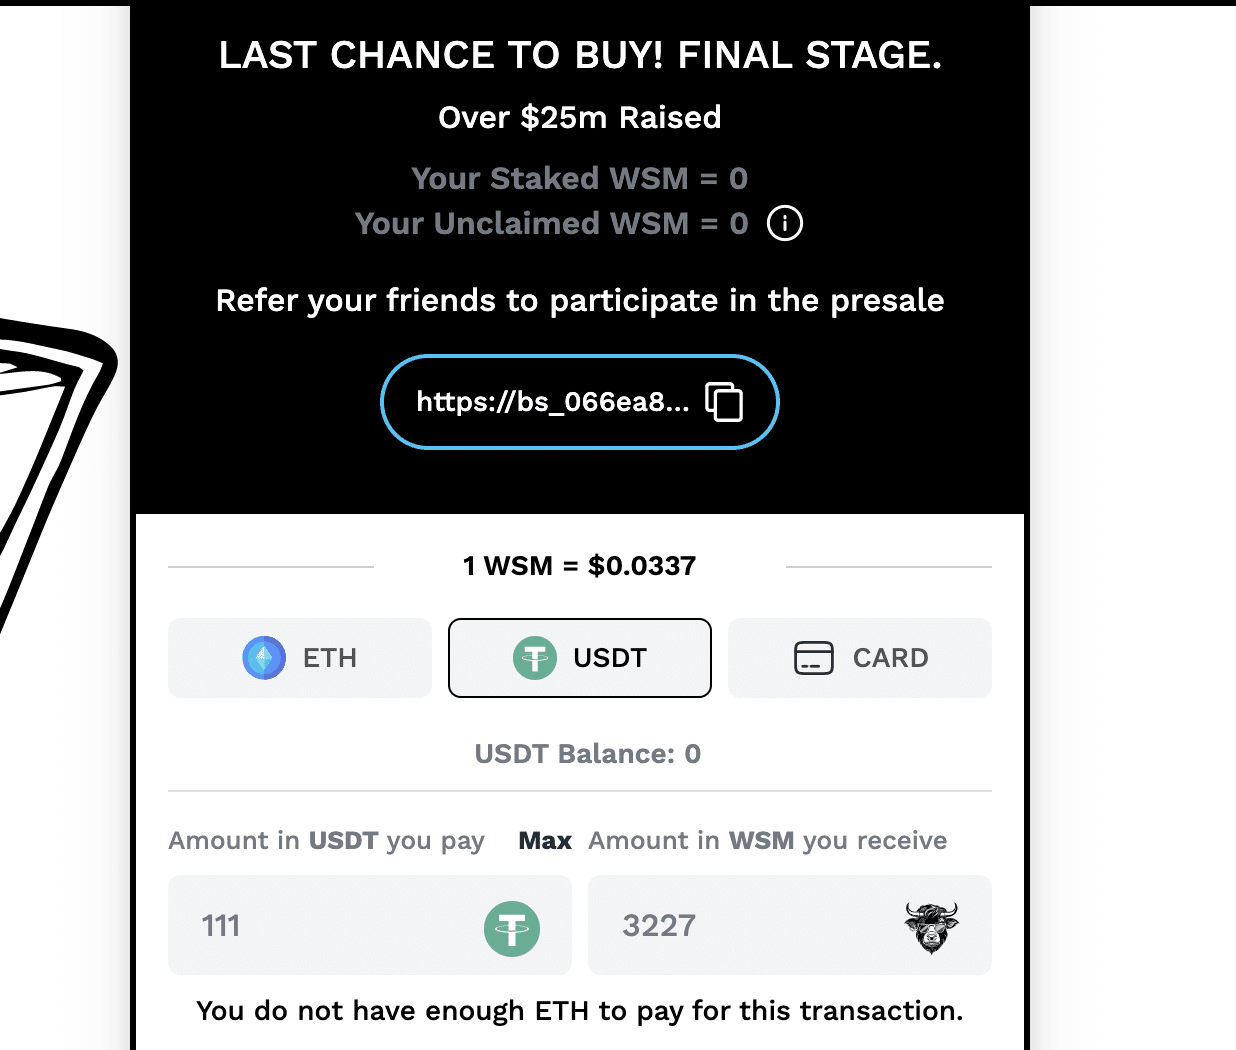This screenshot has height=1050, width=1236.
Task: Click the Tether icon inside the pay field
Action: [512, 929]
